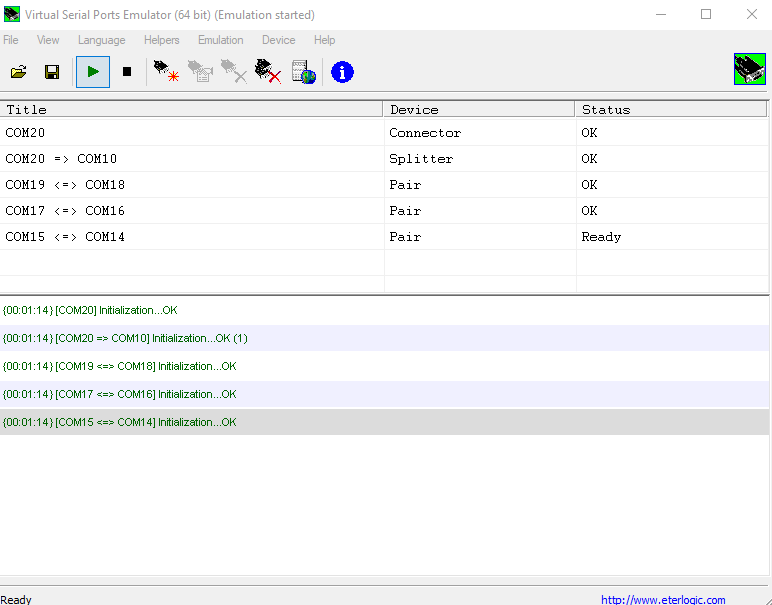Open the Help menu
This screenshot has height=605, width=772.
click(x=324, y=40)
